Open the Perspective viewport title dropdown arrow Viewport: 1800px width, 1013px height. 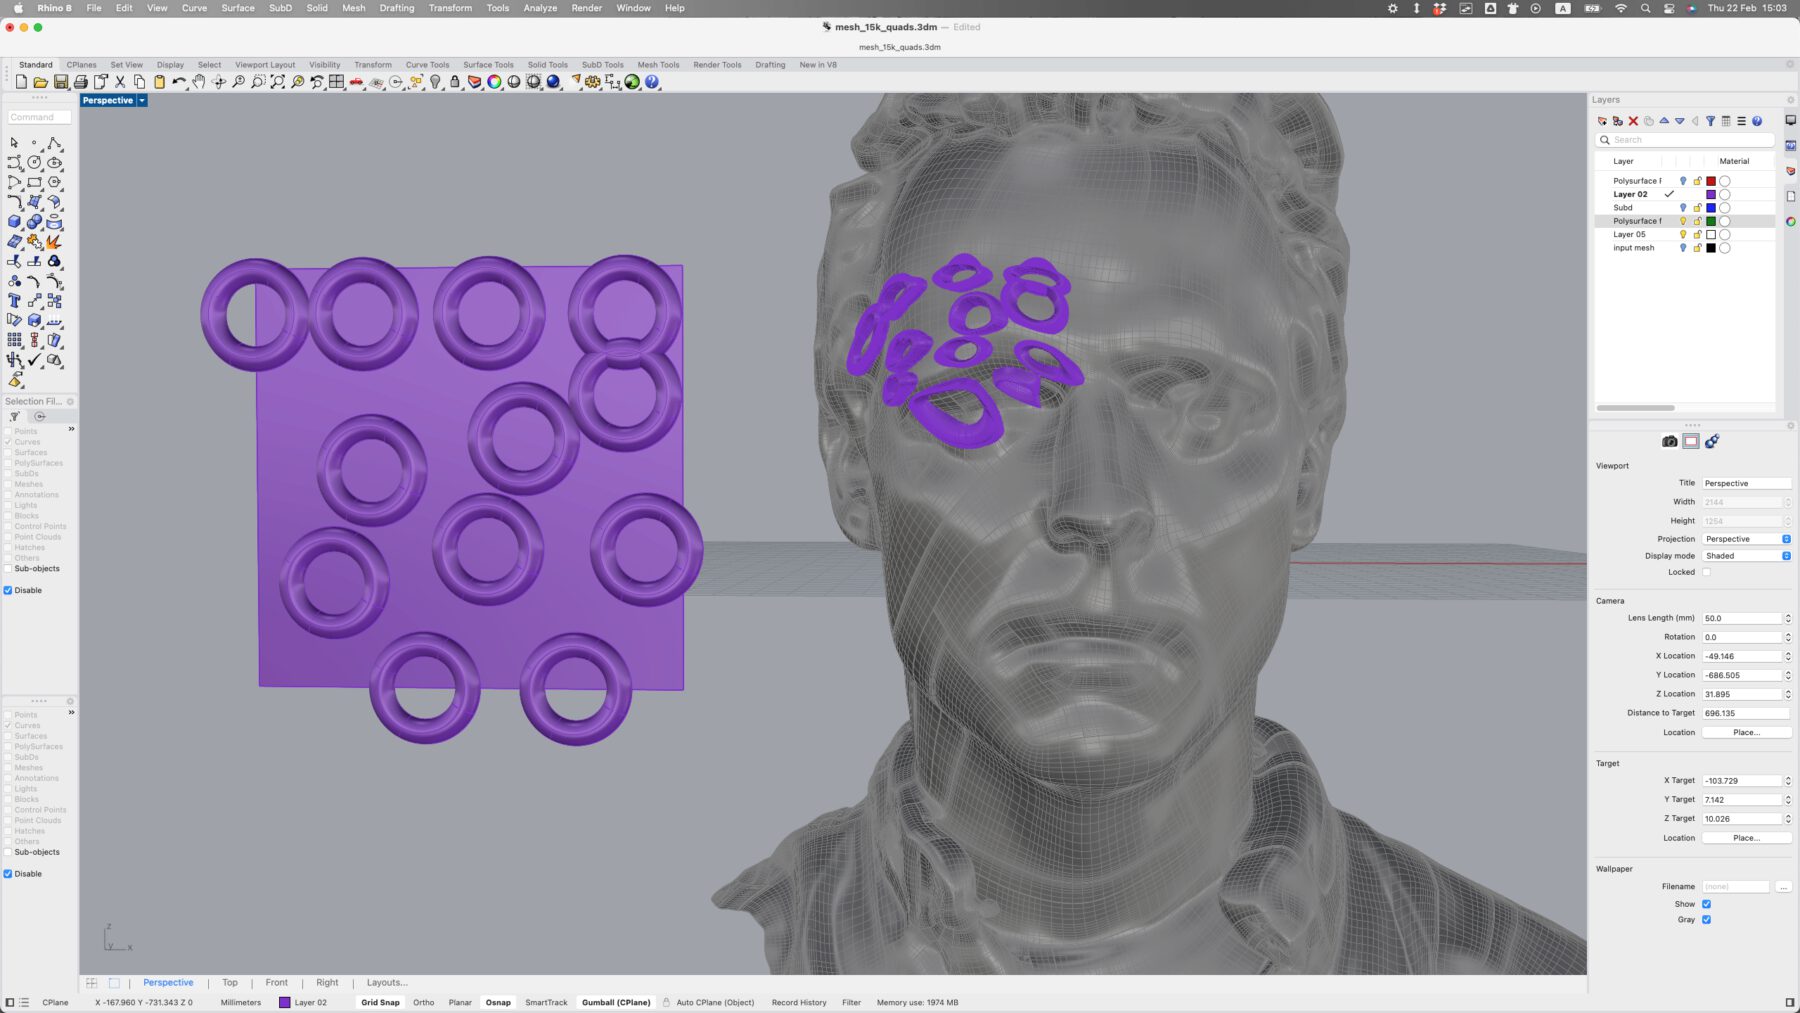pyautogui.click(x=142, y=100)
